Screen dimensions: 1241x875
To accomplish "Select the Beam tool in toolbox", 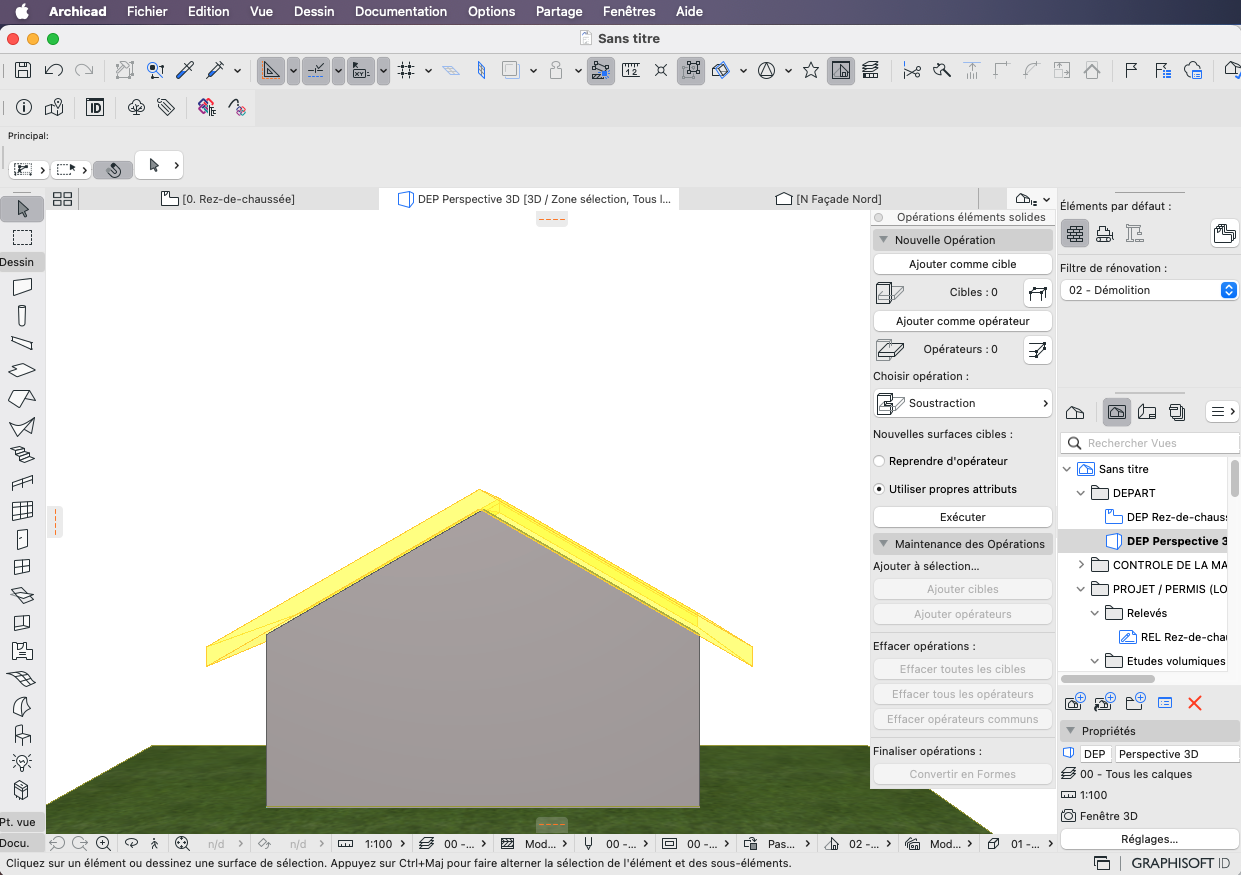I will pos(22,343).
